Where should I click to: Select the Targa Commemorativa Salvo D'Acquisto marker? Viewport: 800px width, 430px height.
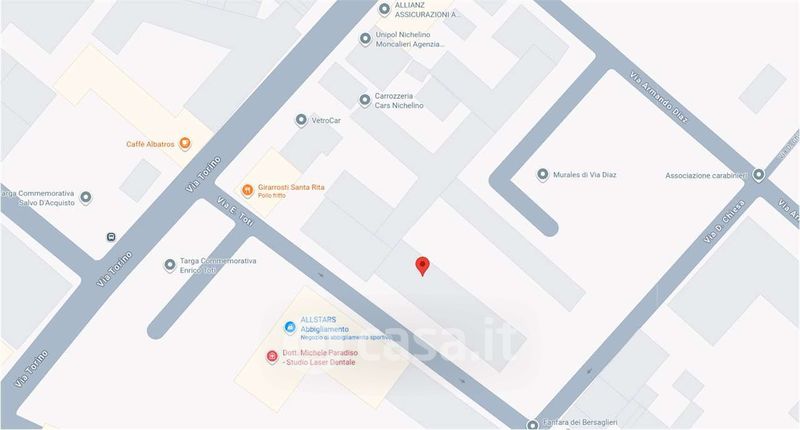[x=86, y=197]
